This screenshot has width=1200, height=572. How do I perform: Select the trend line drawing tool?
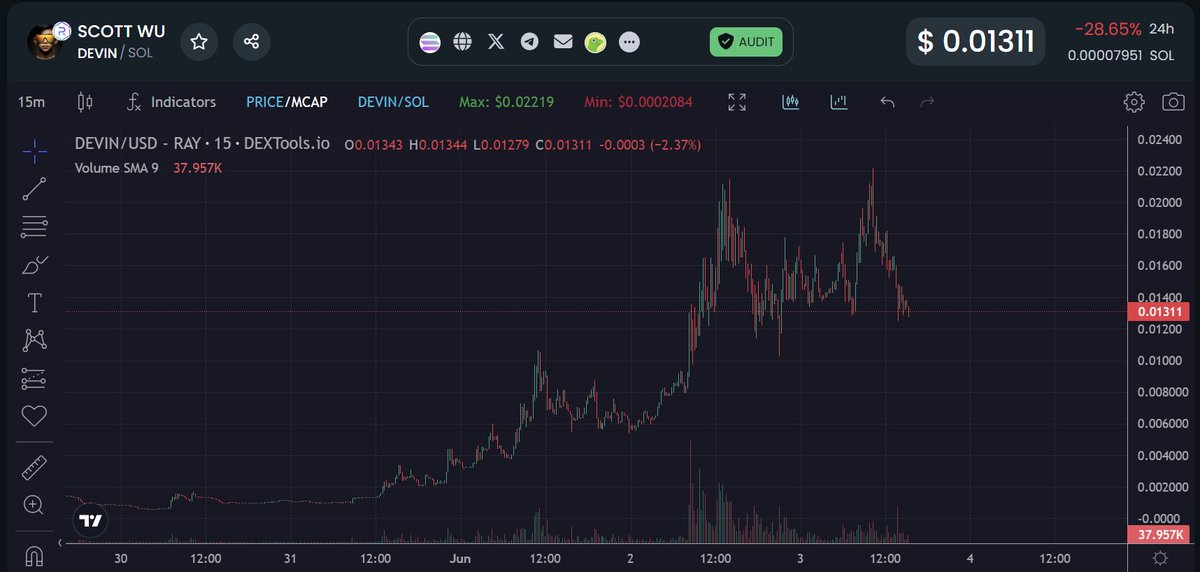pyautogui.click(x=34, y=190)
